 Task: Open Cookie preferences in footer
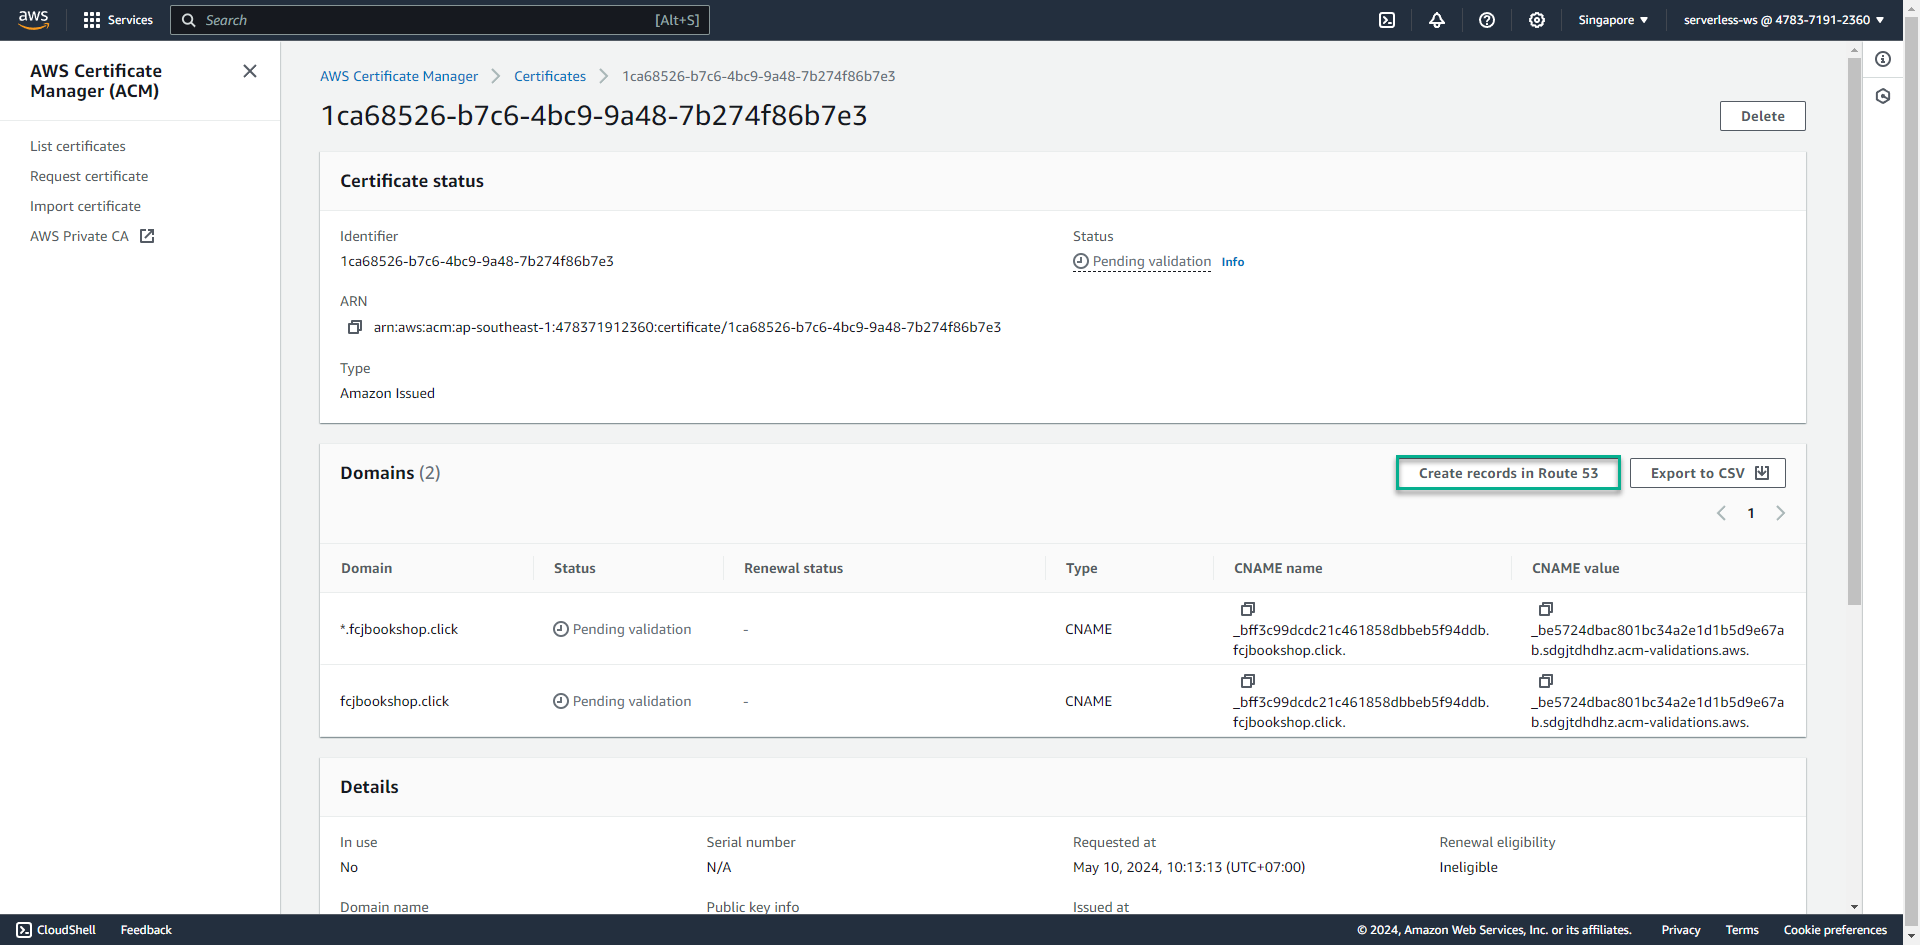(1835, 930)
